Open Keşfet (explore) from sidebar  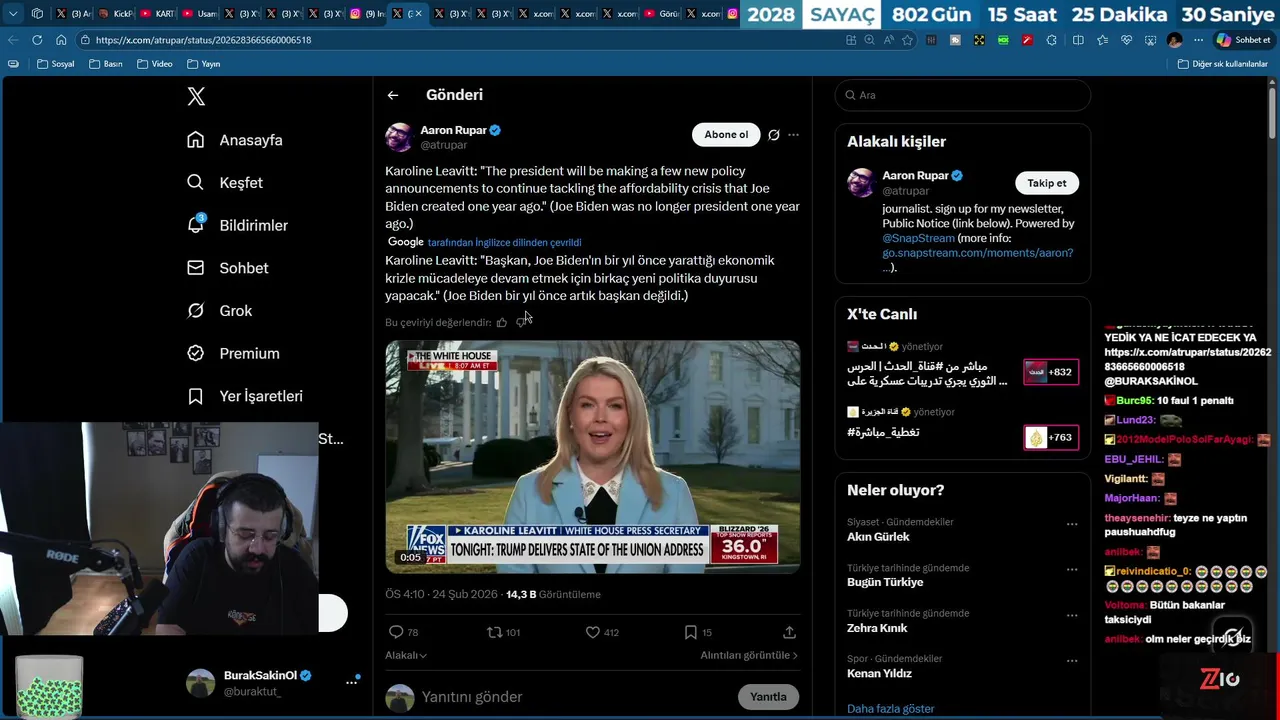(x=225, y=183)
